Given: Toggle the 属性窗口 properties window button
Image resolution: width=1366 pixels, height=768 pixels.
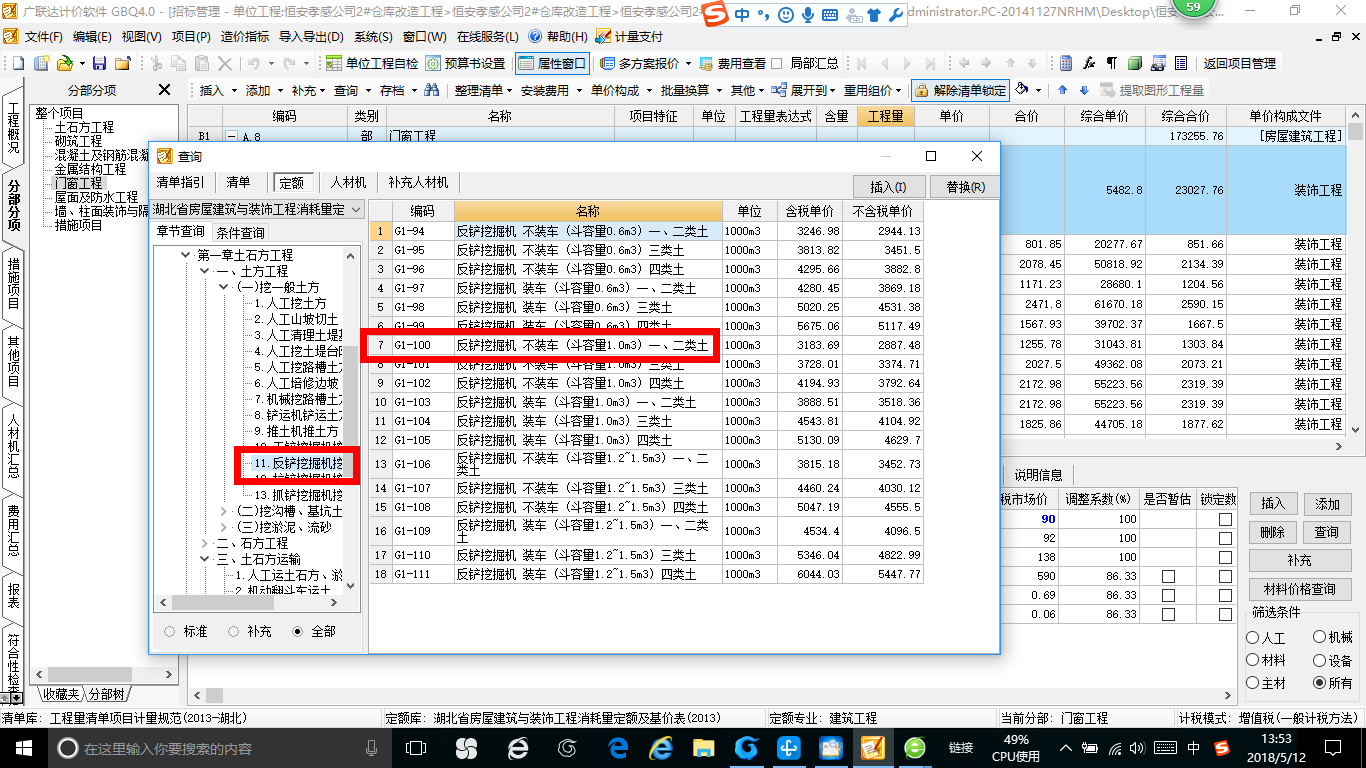Looking at the screenshot, I should tap(552, 63).
